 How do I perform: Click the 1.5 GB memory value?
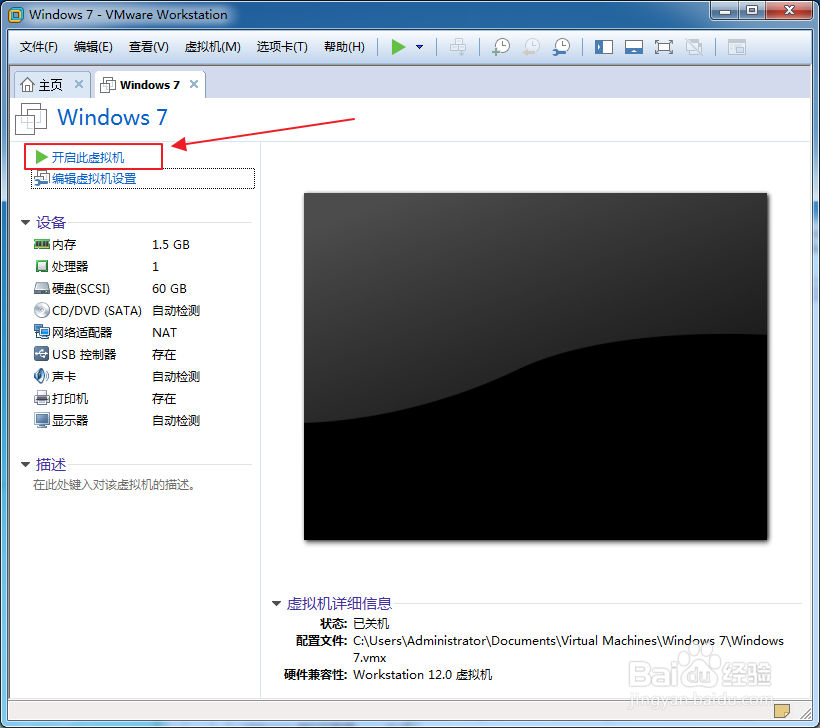[171, 245]
